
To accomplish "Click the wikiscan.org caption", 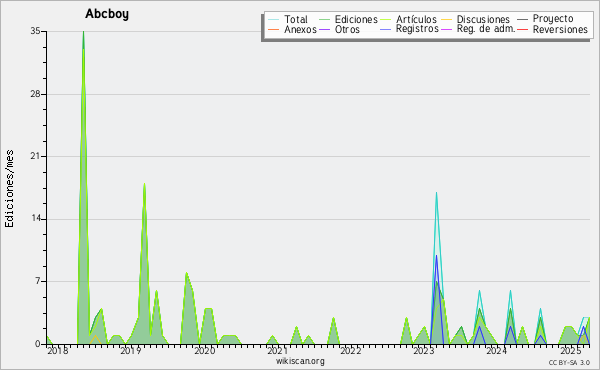I will point(300,361).
